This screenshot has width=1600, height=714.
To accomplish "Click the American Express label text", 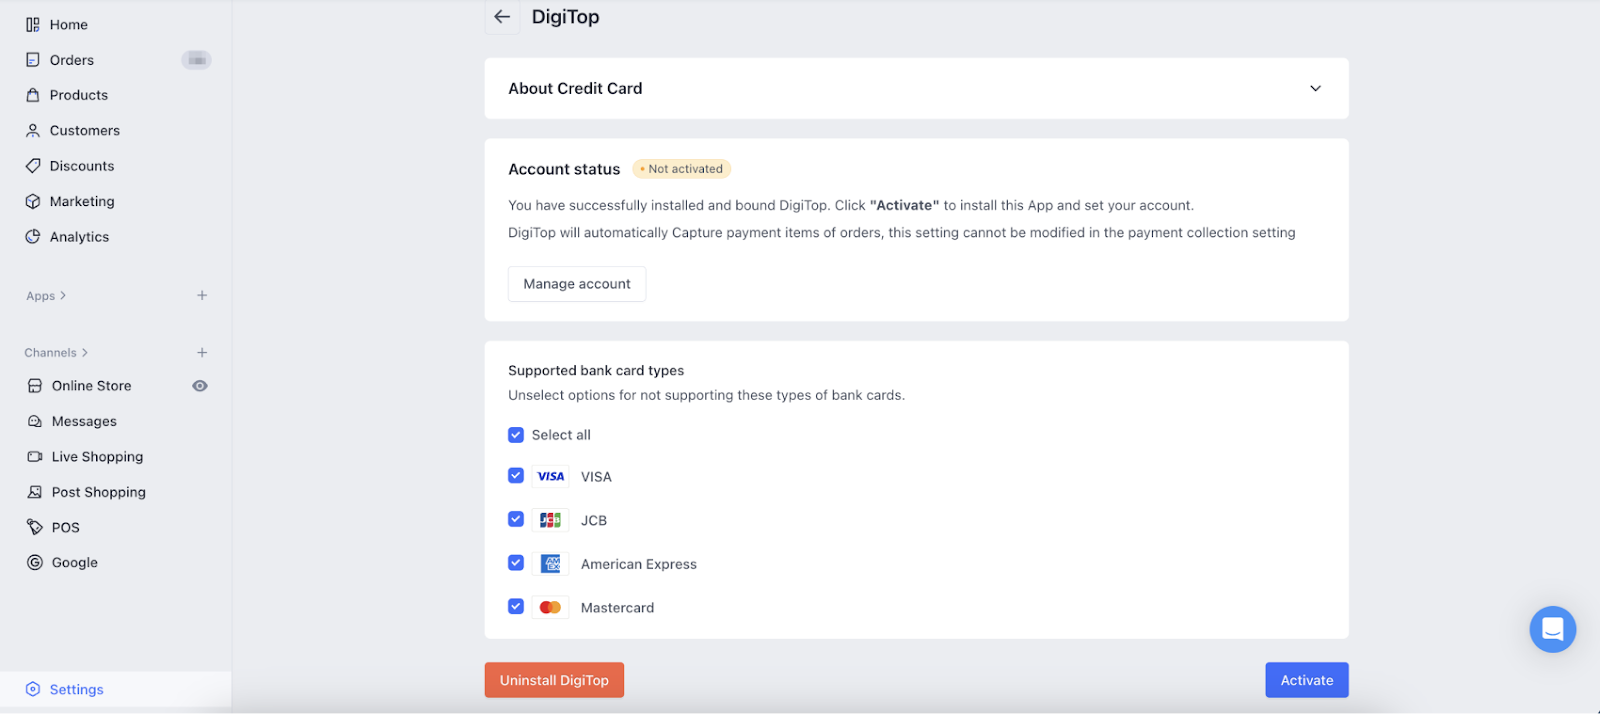I will coord(639,564).
